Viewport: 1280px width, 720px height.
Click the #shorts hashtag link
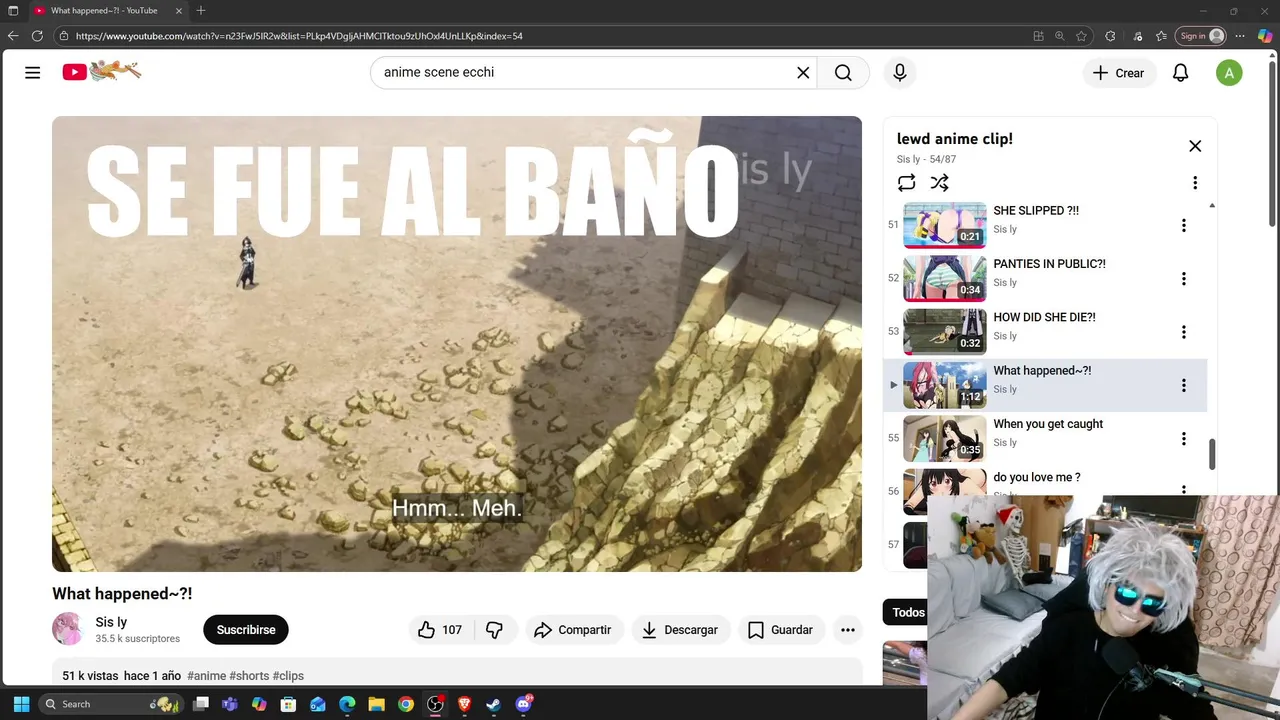click(x=249, y=676)
